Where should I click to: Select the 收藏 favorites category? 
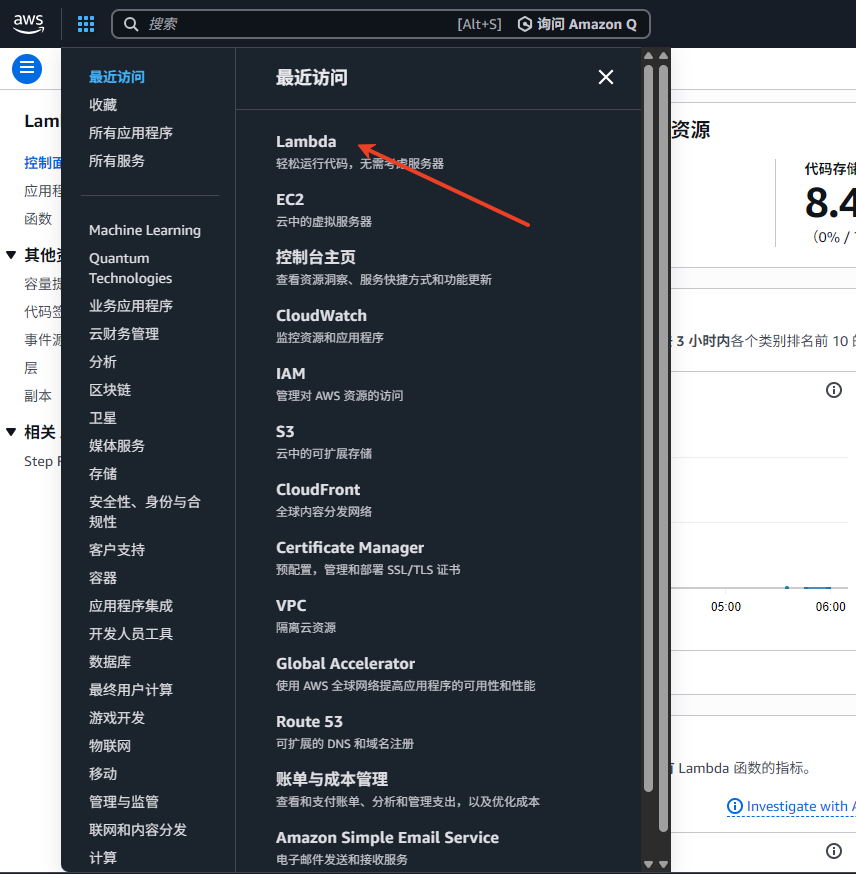tap(103, 105)
